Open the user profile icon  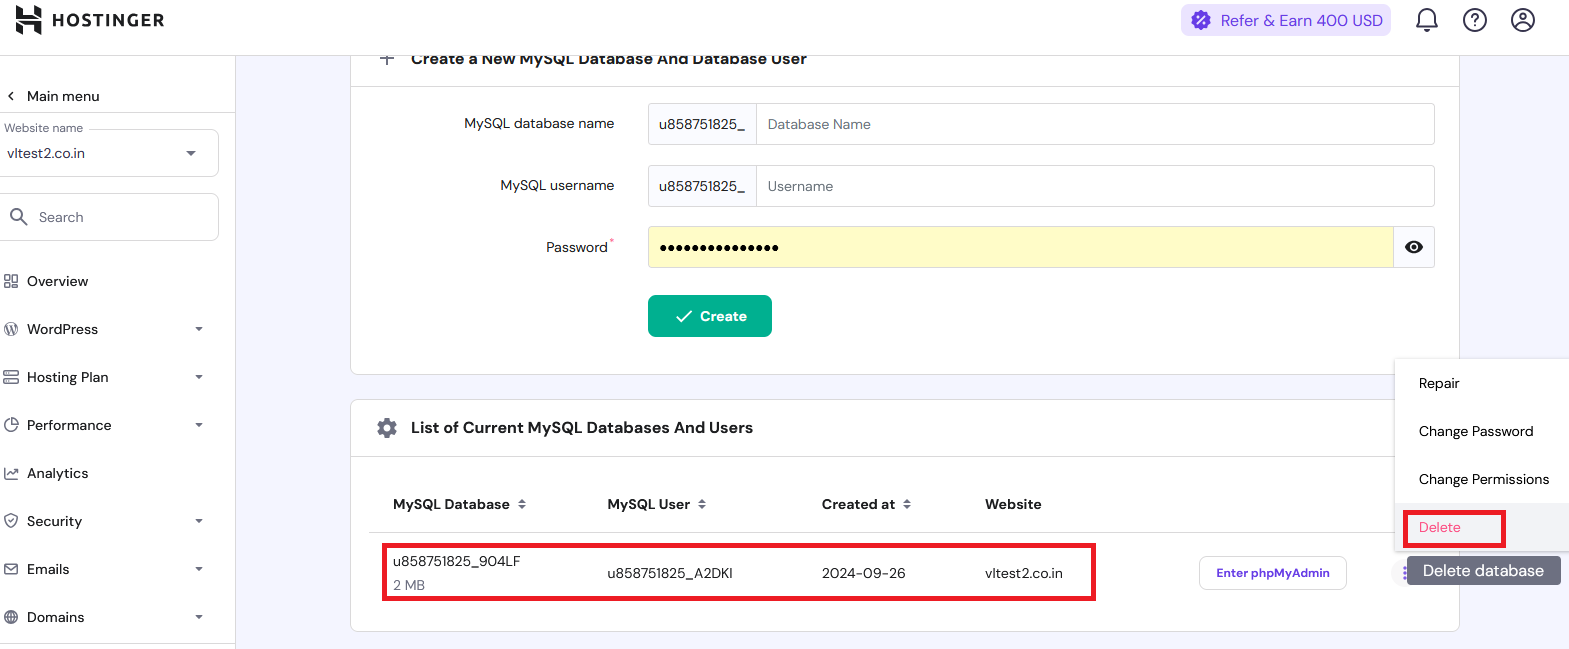pyautogui.click(x=1523, y=20)
